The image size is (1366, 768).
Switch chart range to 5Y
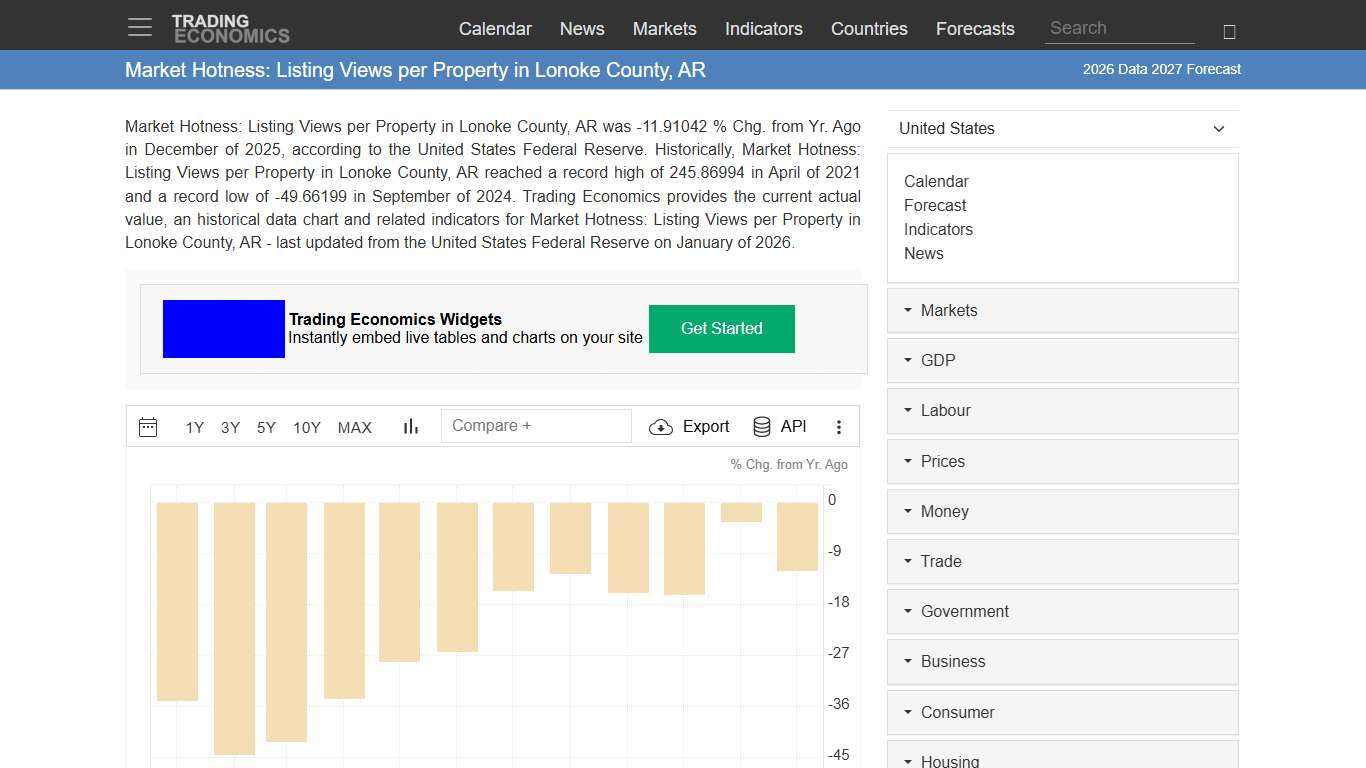(x=266, y=427)
